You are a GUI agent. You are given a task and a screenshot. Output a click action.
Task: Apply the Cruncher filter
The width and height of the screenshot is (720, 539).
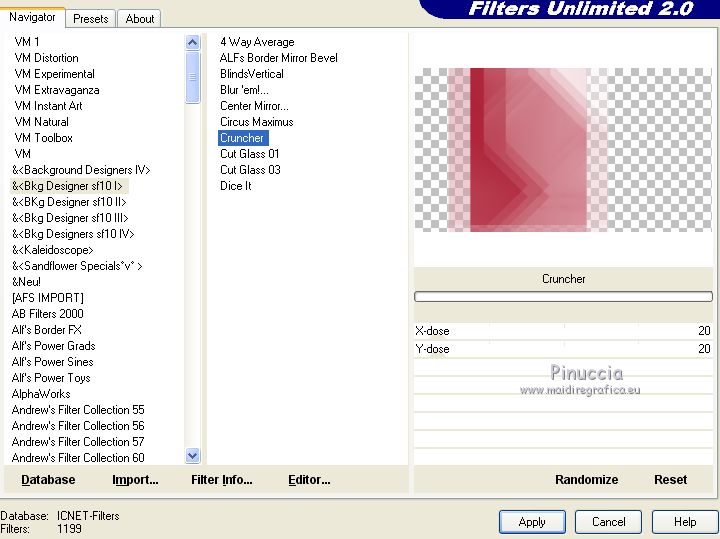pos(532,522)
